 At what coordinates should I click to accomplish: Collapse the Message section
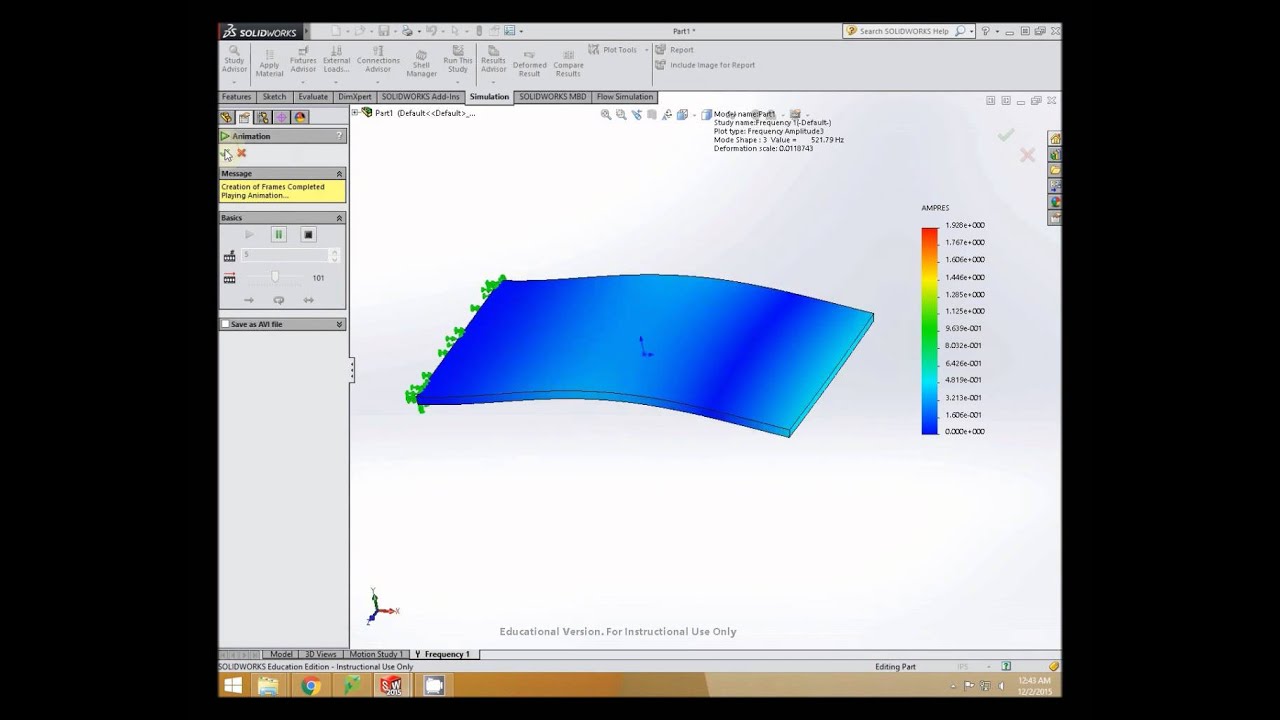point(339,174)
